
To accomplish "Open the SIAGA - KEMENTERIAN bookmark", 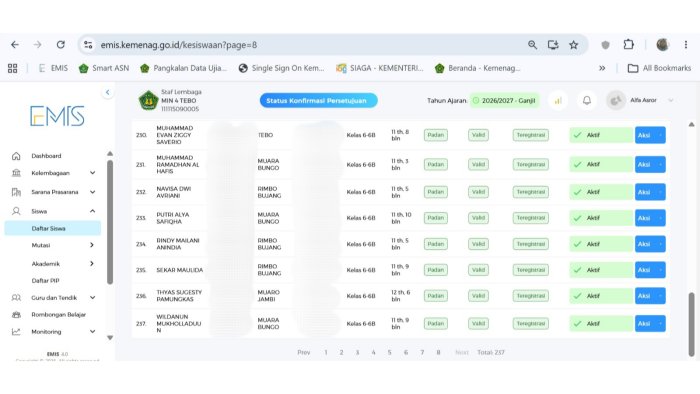I will click(380, 68).
